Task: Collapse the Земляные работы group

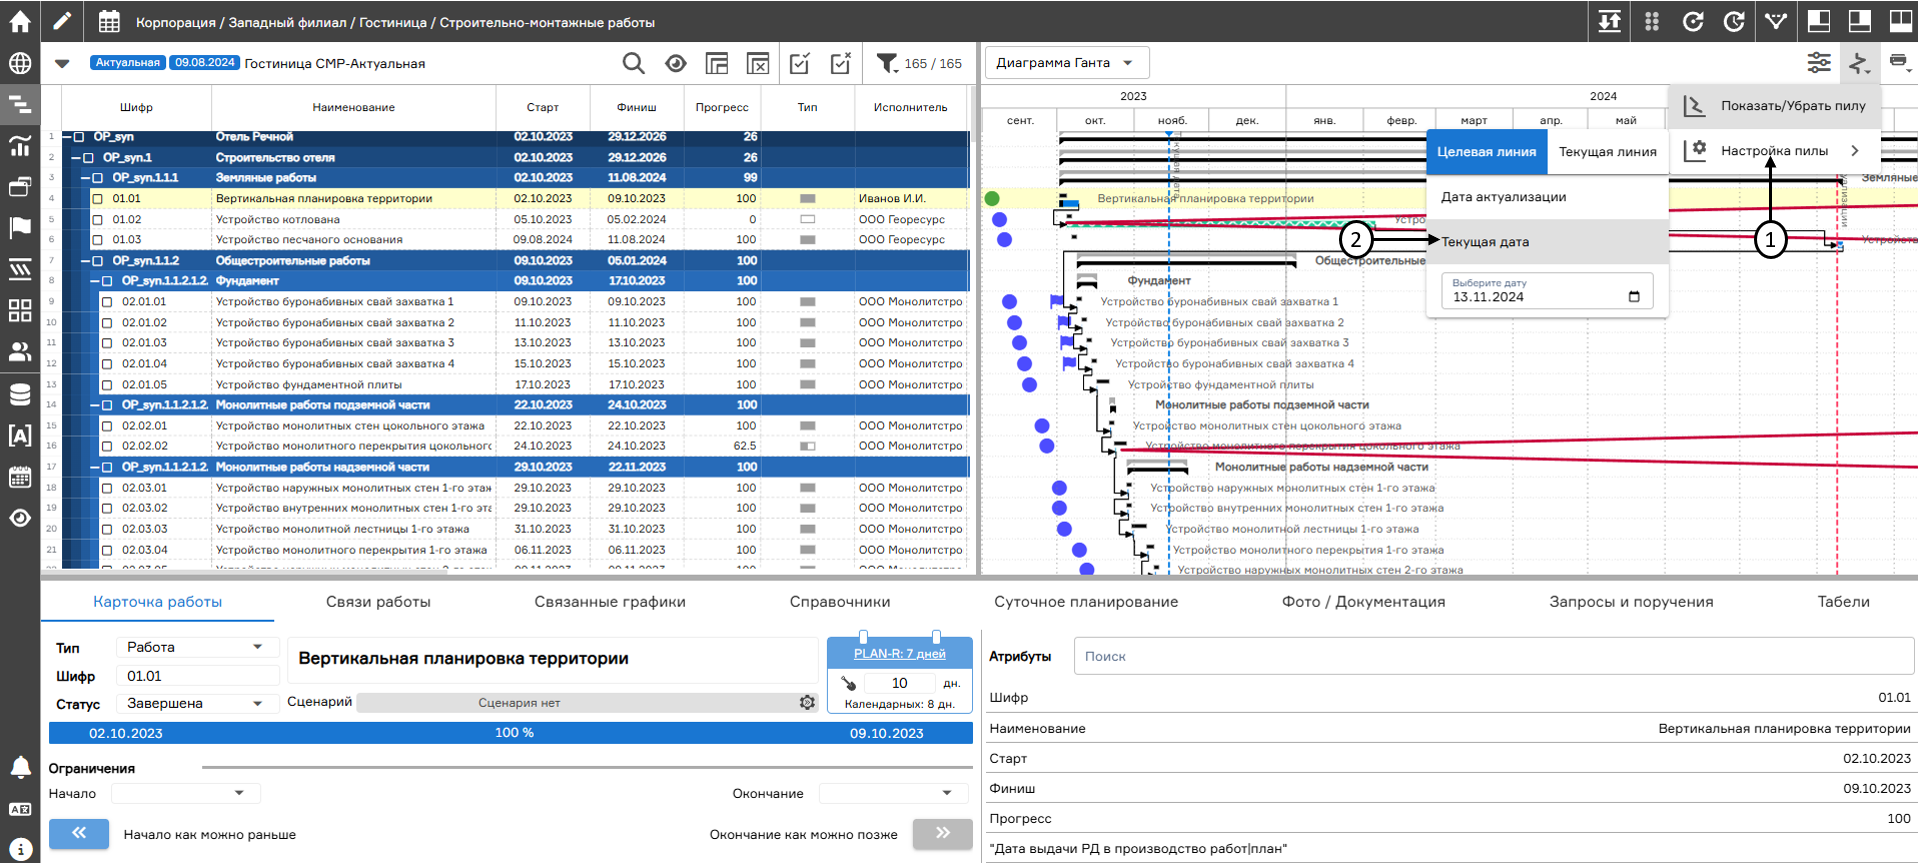Action: (86, 178)
